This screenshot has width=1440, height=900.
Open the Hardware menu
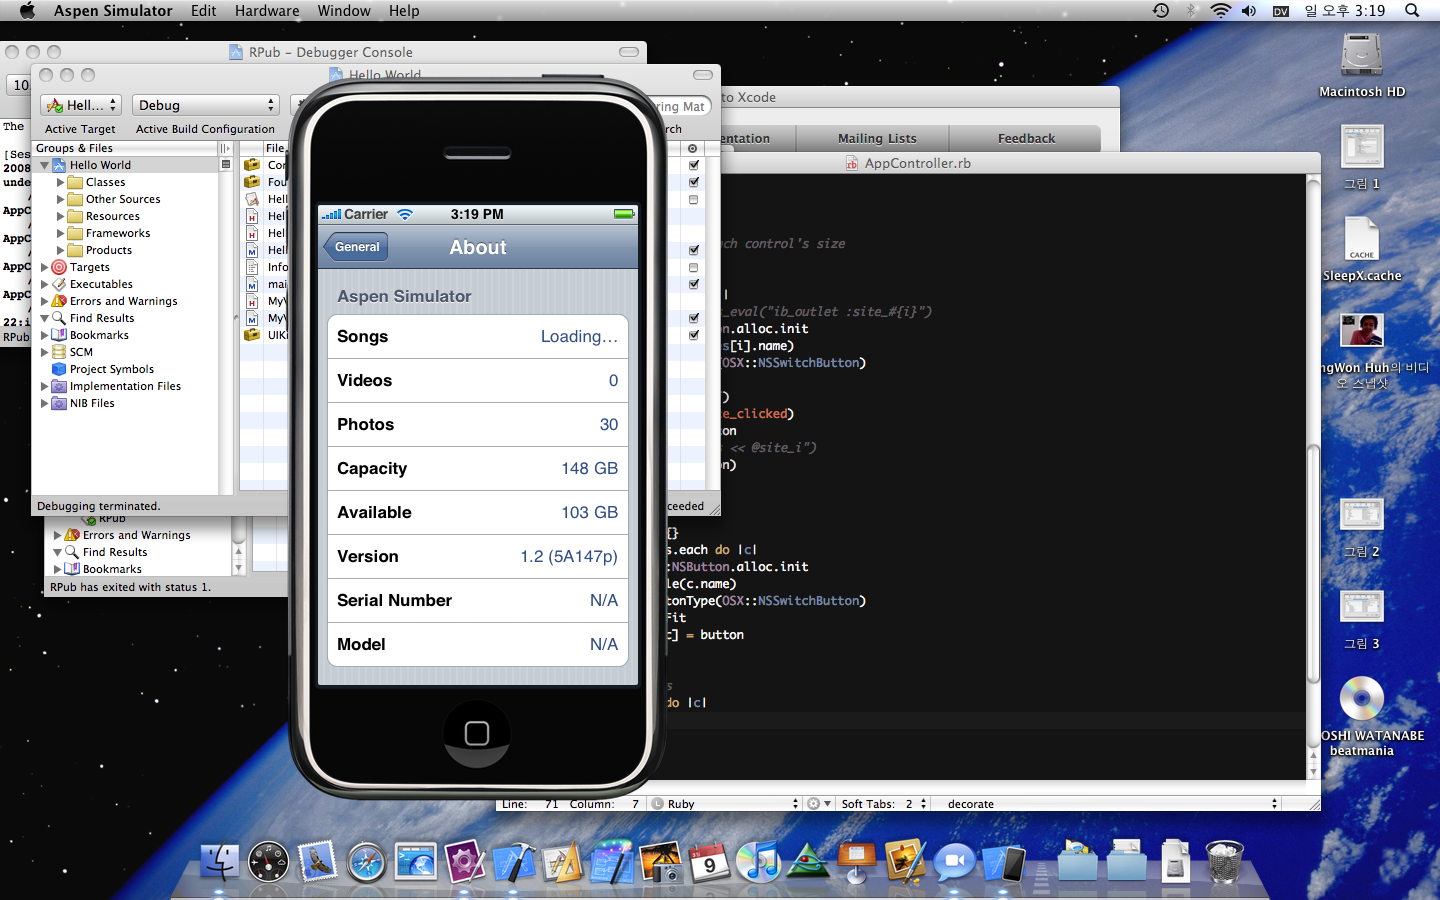tap(267, 10)
